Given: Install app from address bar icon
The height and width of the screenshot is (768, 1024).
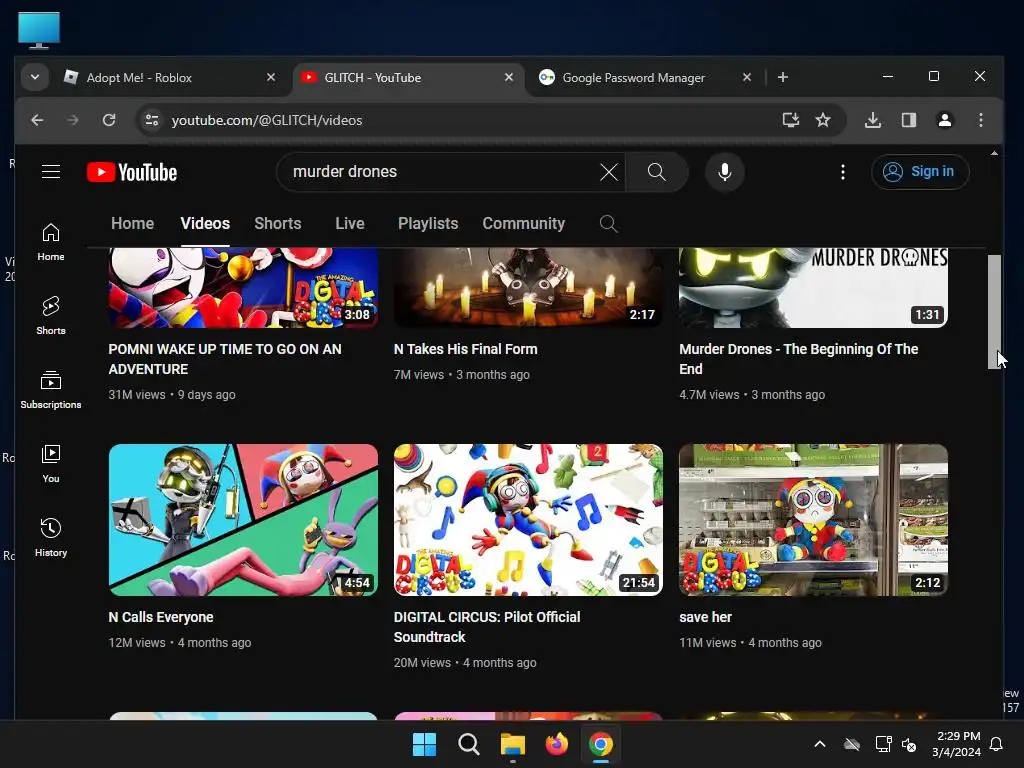Looking at the screenshot, I should click(x=791, y=120).
